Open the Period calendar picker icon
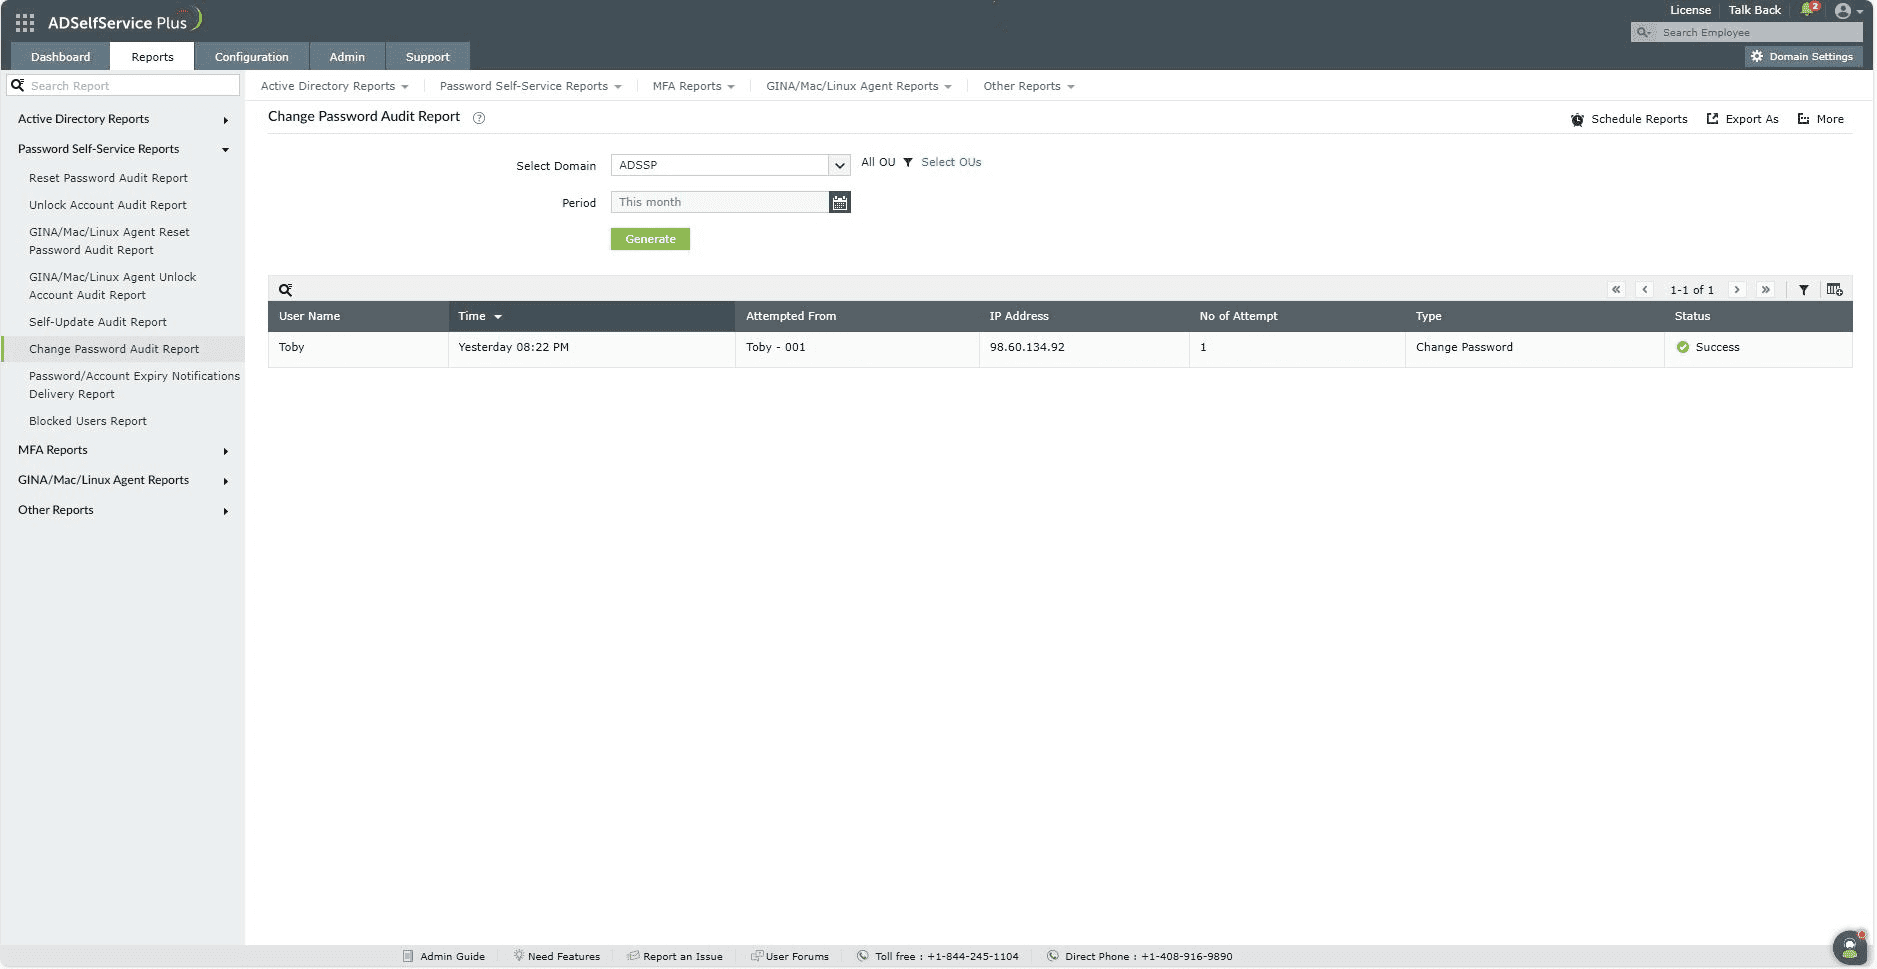The width and height of the screenshot is (1877, 969). tap(840, 202)
